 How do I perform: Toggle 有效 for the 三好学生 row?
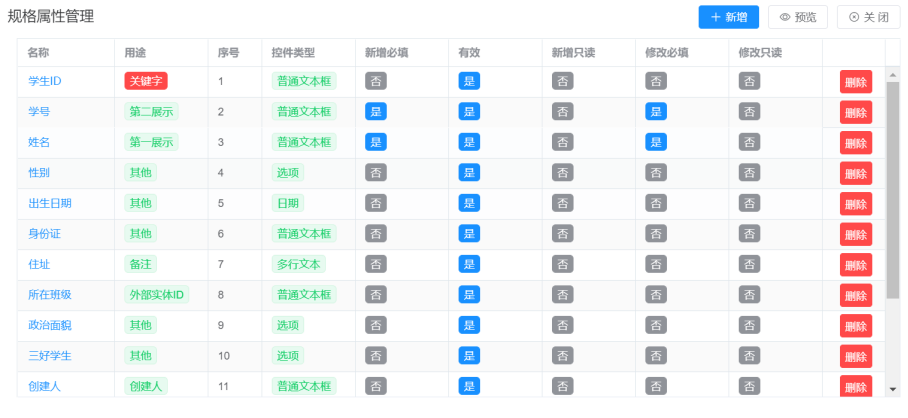point(469,356)
